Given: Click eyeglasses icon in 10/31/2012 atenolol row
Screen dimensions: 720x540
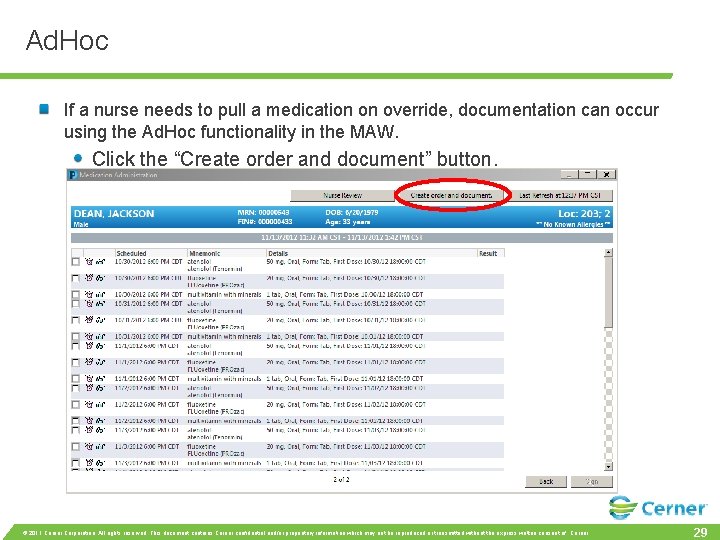Looking at the screenshot, I should point(100,304).
